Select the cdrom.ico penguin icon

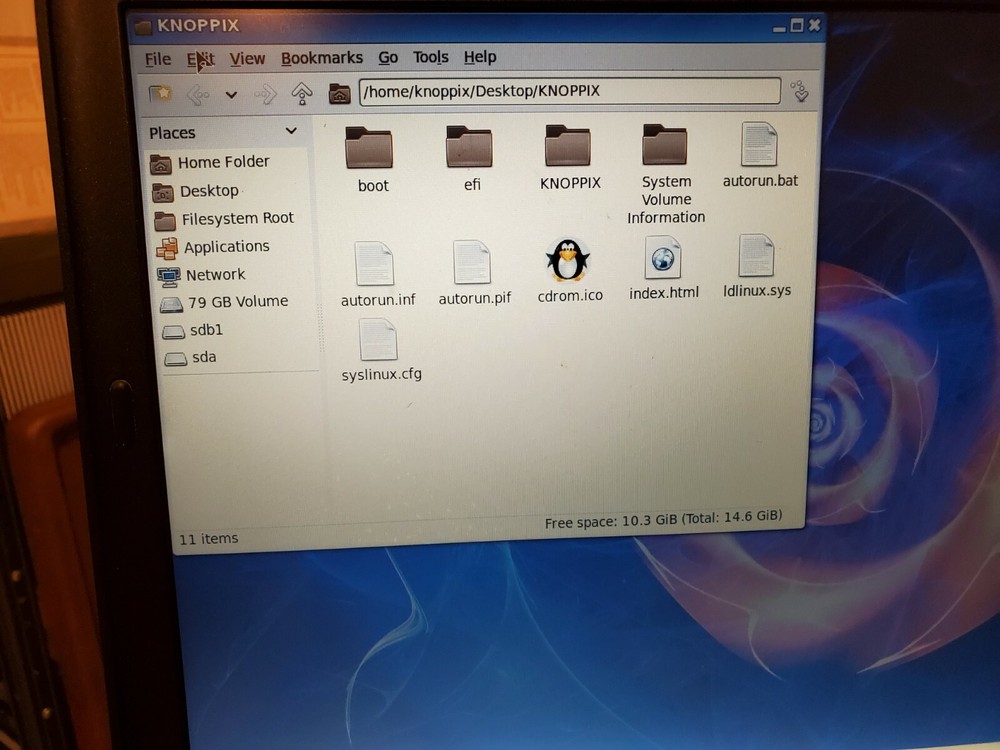click(x=568, y=260)
